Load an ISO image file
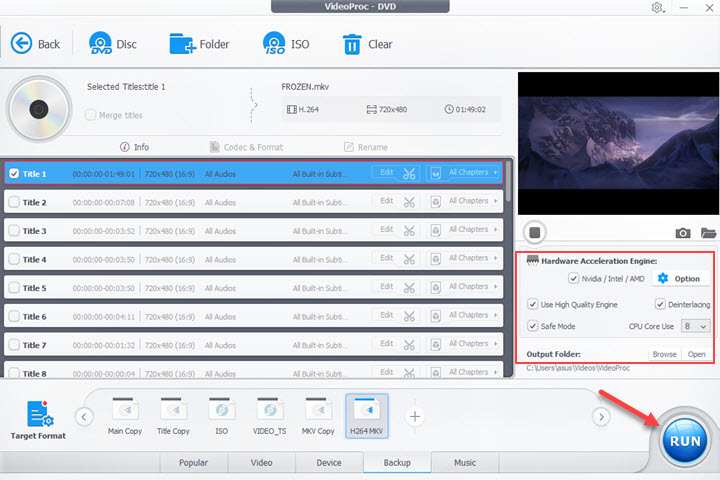720x480 pixels. [275, 44]
